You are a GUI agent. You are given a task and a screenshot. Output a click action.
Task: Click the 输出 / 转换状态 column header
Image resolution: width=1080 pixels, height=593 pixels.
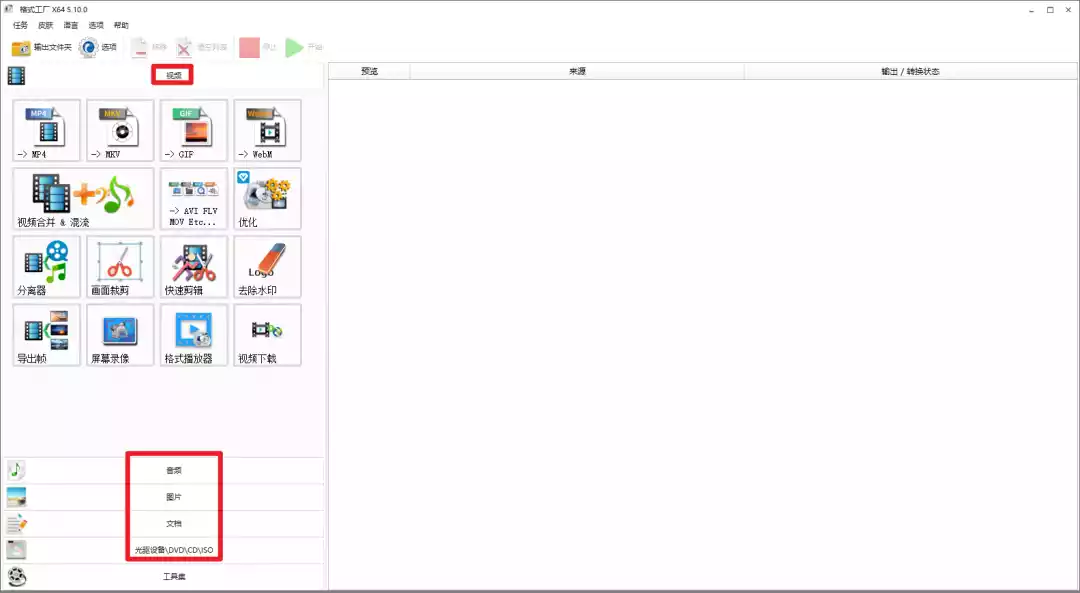[x=911, y=72]
